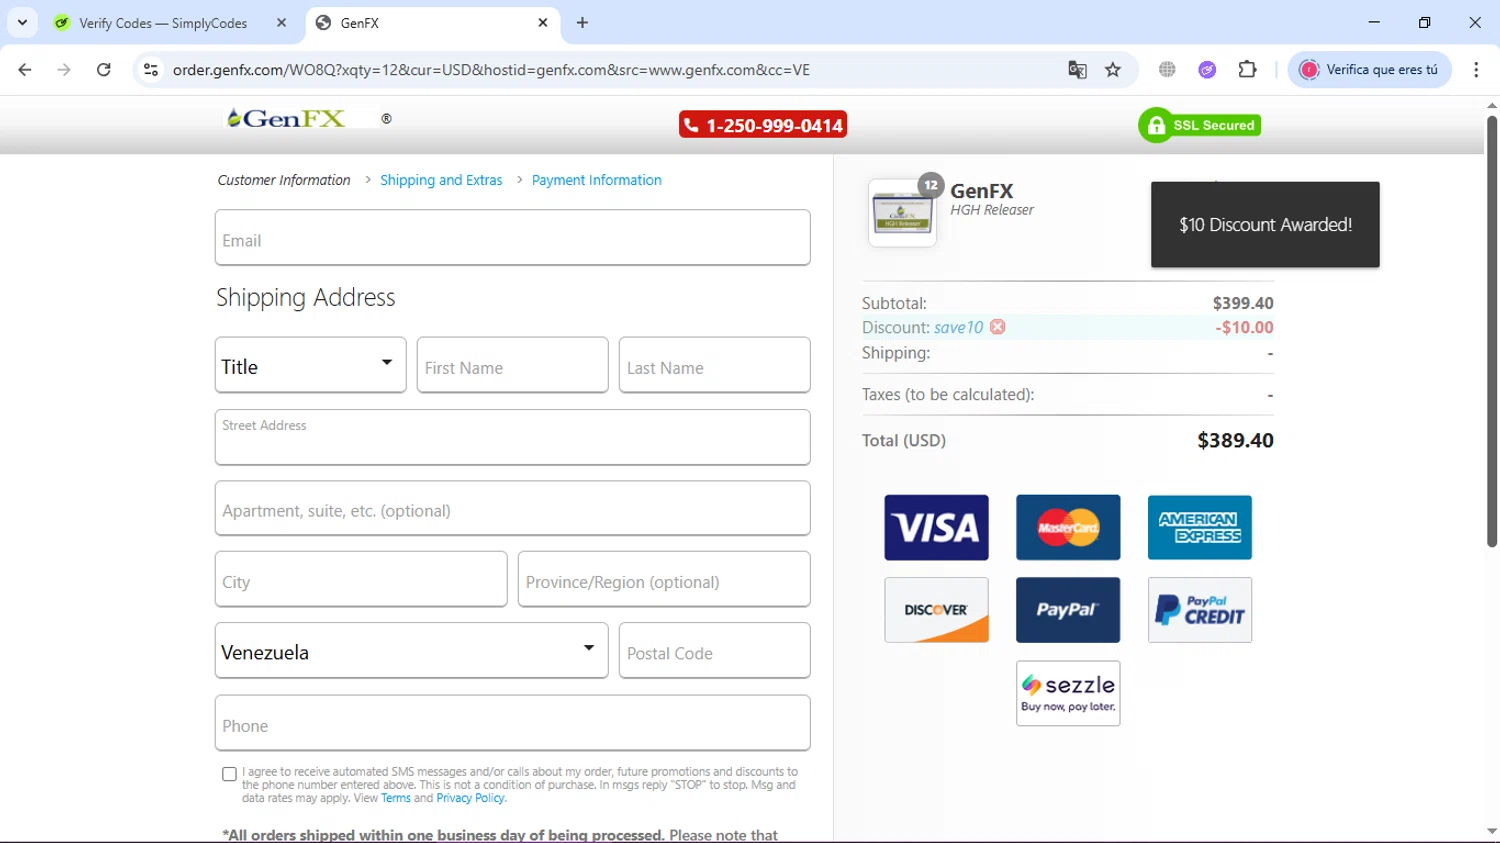1500x843 pixels.
Task: Click the MasterCard icon
Action: [x=1068, y=527]
